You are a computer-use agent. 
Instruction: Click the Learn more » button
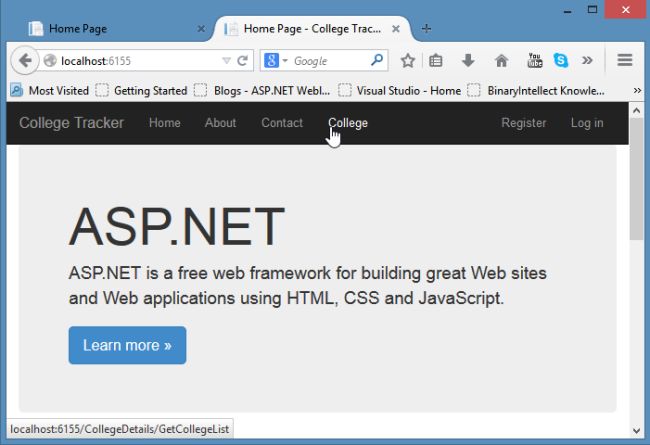pos(127,345)
